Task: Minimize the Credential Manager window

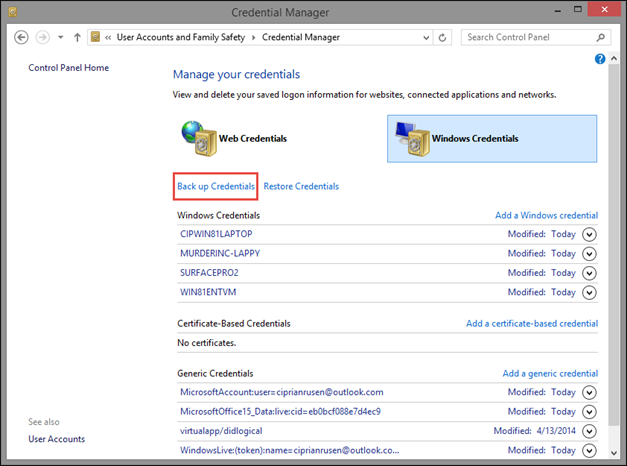Action: (x=558, y=10)
